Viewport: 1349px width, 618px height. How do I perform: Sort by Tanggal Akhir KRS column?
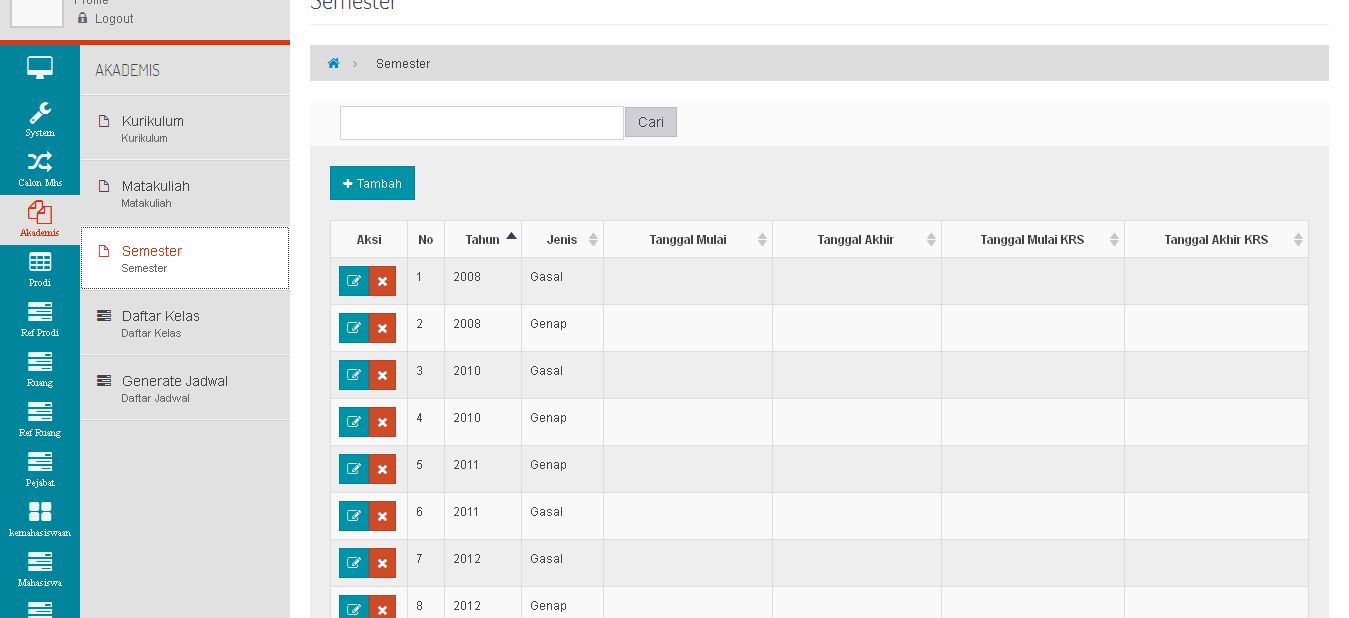coord(1216,240)
